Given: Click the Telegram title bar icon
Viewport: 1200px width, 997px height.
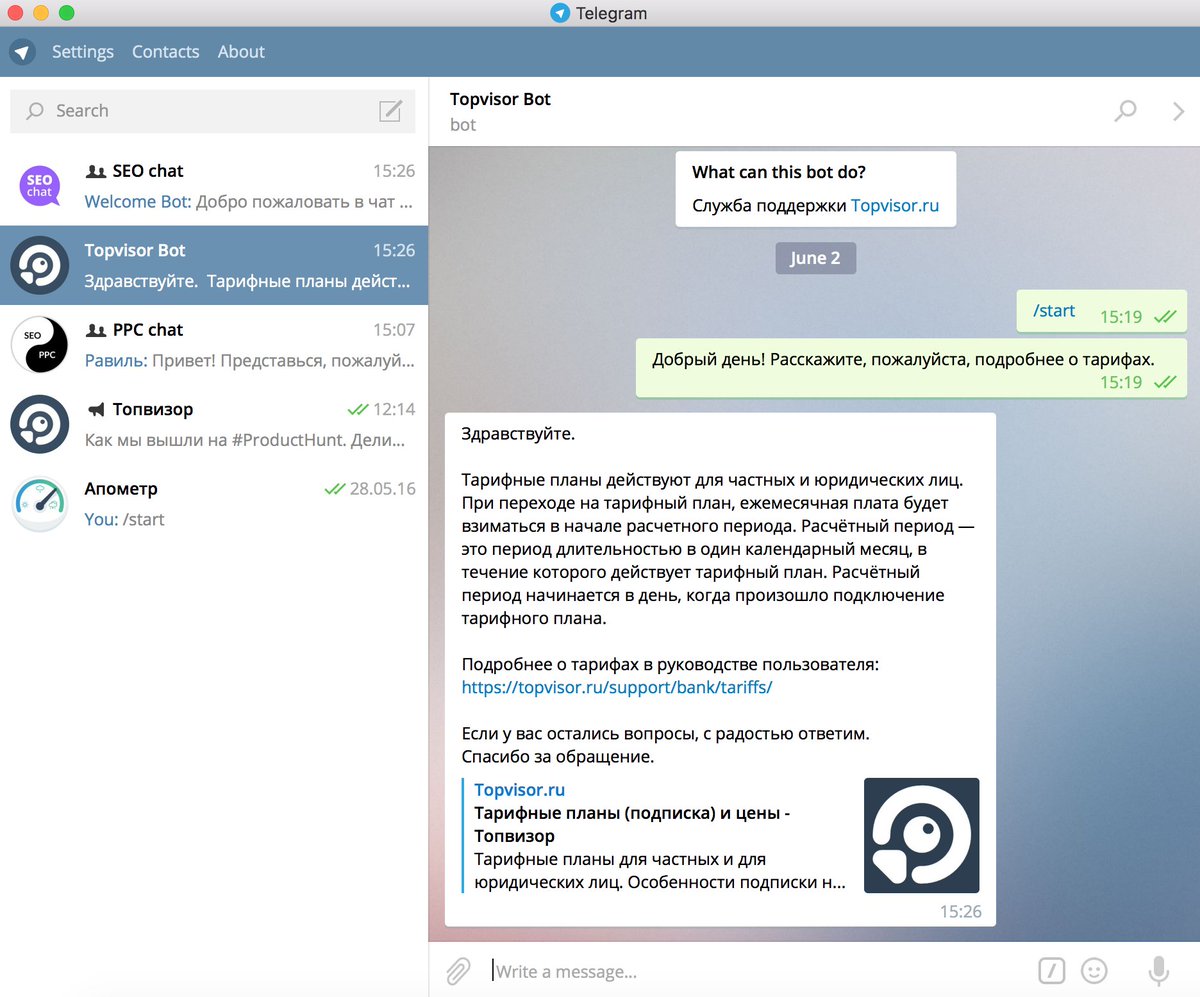Looking at the screenshot, I should point(560,13).
